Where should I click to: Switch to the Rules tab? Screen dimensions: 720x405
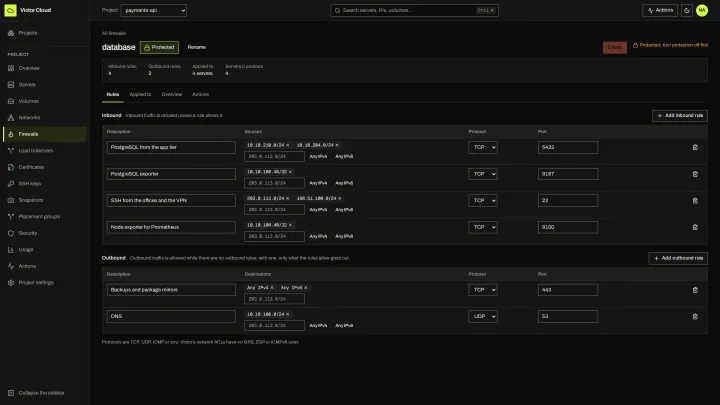coord(112,94)
